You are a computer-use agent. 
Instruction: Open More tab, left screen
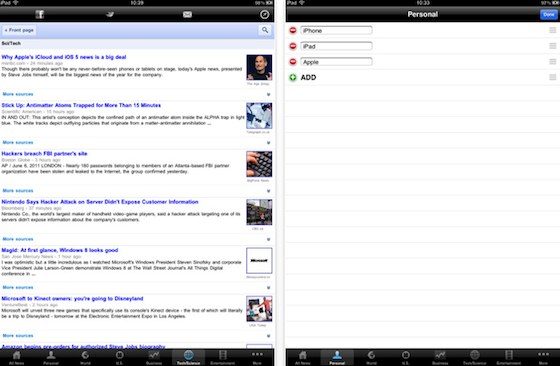pos(257,357)
